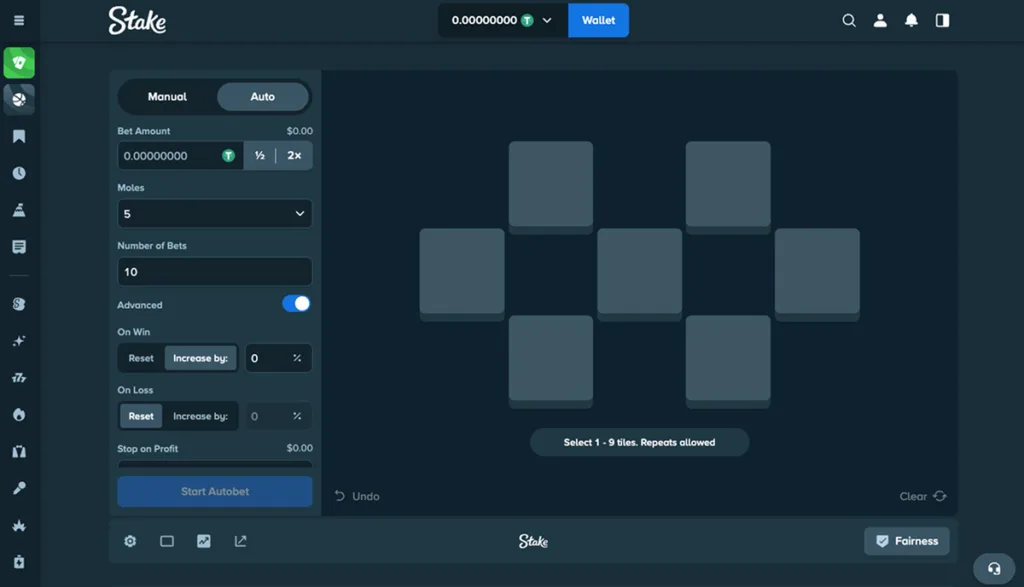Open the hamburger menu in the sidebar

coord(19,20)
